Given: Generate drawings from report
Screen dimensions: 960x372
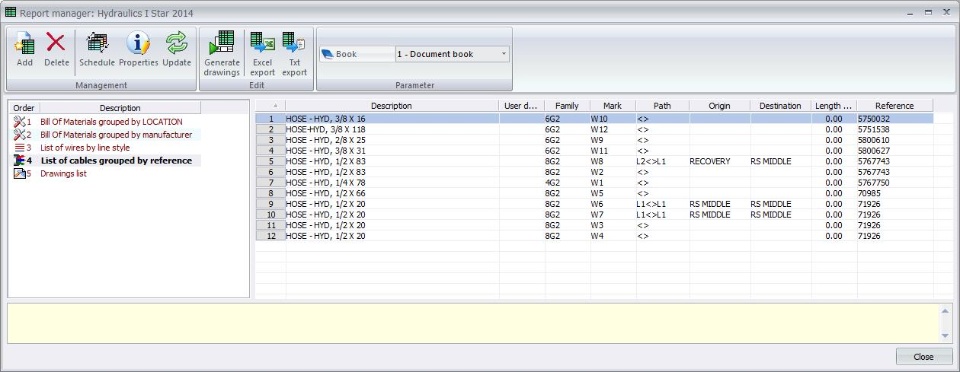Looking at the screenshot, I should pos(222,54).
